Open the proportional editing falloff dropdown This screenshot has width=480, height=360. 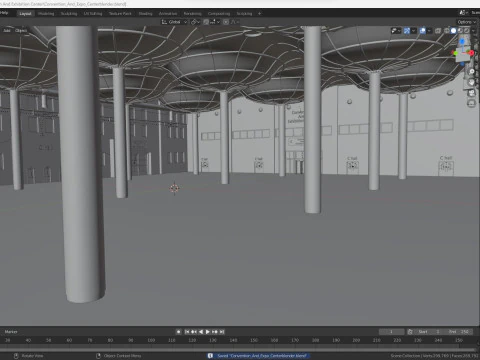coord(235,22)
